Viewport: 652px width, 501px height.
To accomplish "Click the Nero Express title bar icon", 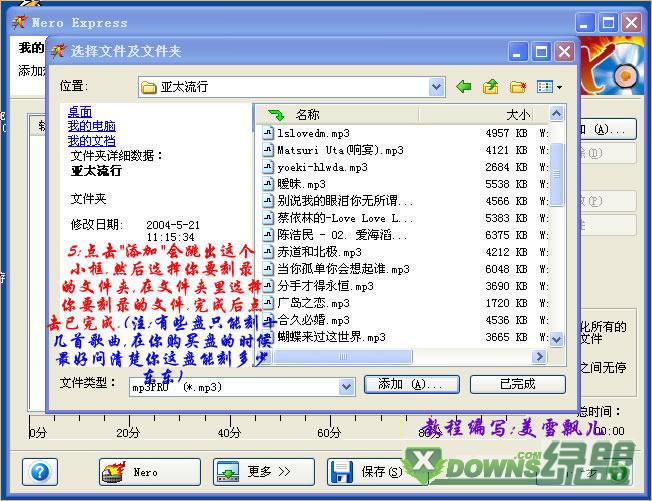I will [20, 22].
